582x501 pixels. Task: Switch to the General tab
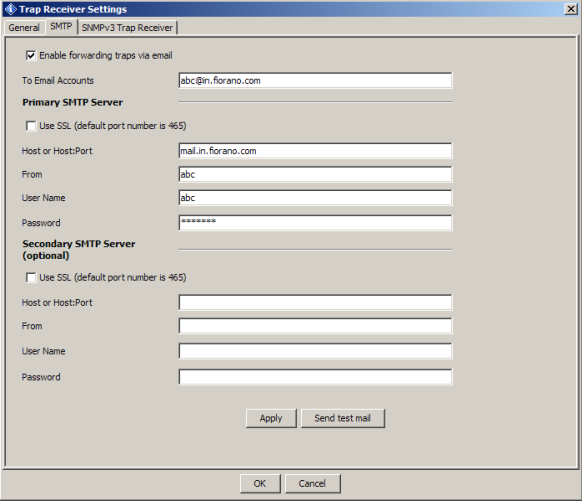pyautogui.click(x=24, y=28)
